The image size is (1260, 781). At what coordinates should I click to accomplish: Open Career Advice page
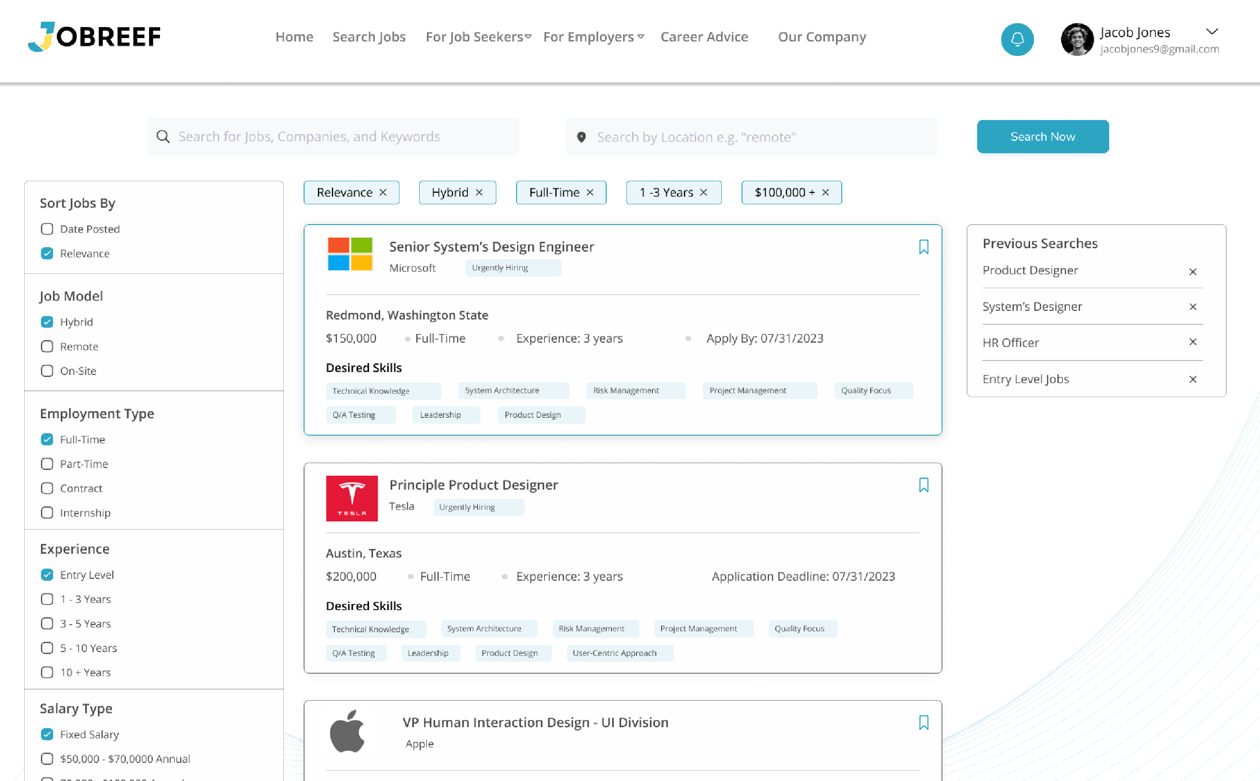pyautogui.click(x=704, y=37)
